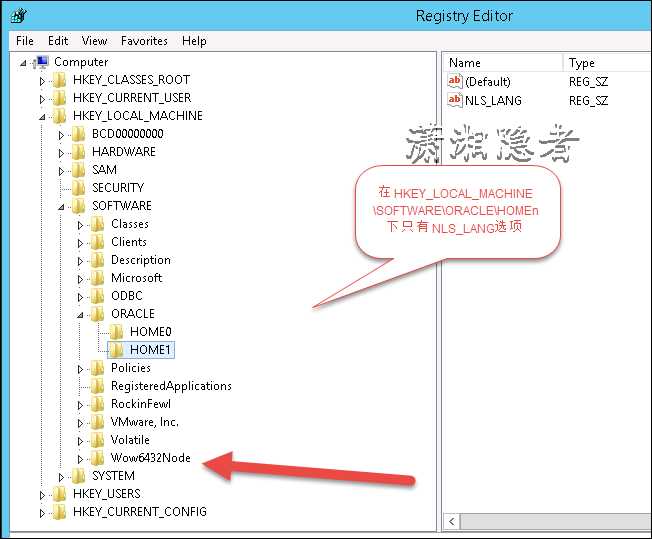Click the SOFTWARE folder icon

tap(79, 205)
